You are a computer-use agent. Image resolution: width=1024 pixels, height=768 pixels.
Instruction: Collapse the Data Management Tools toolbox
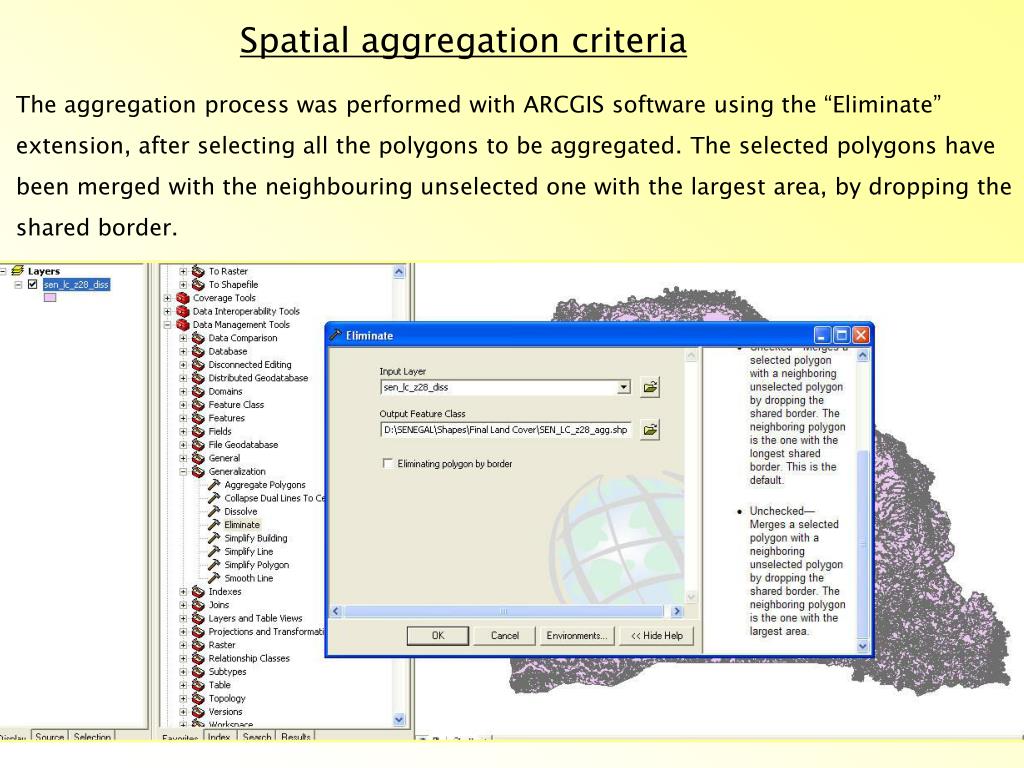pyautogui.click(x=167, y=325)
